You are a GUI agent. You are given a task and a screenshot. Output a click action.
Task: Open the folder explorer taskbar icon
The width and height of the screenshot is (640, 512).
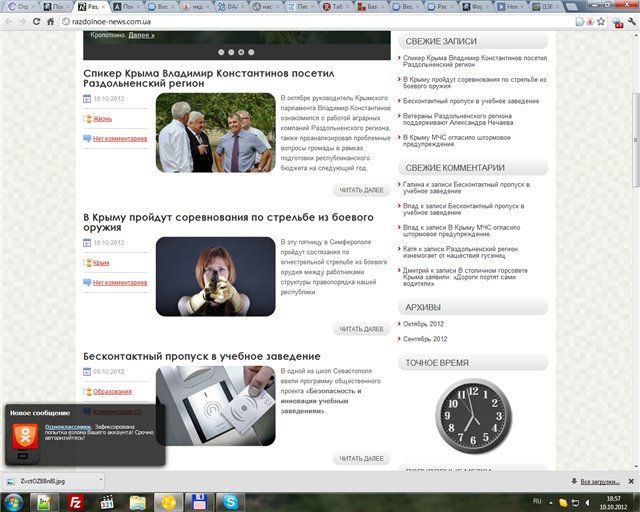(138, 502)
